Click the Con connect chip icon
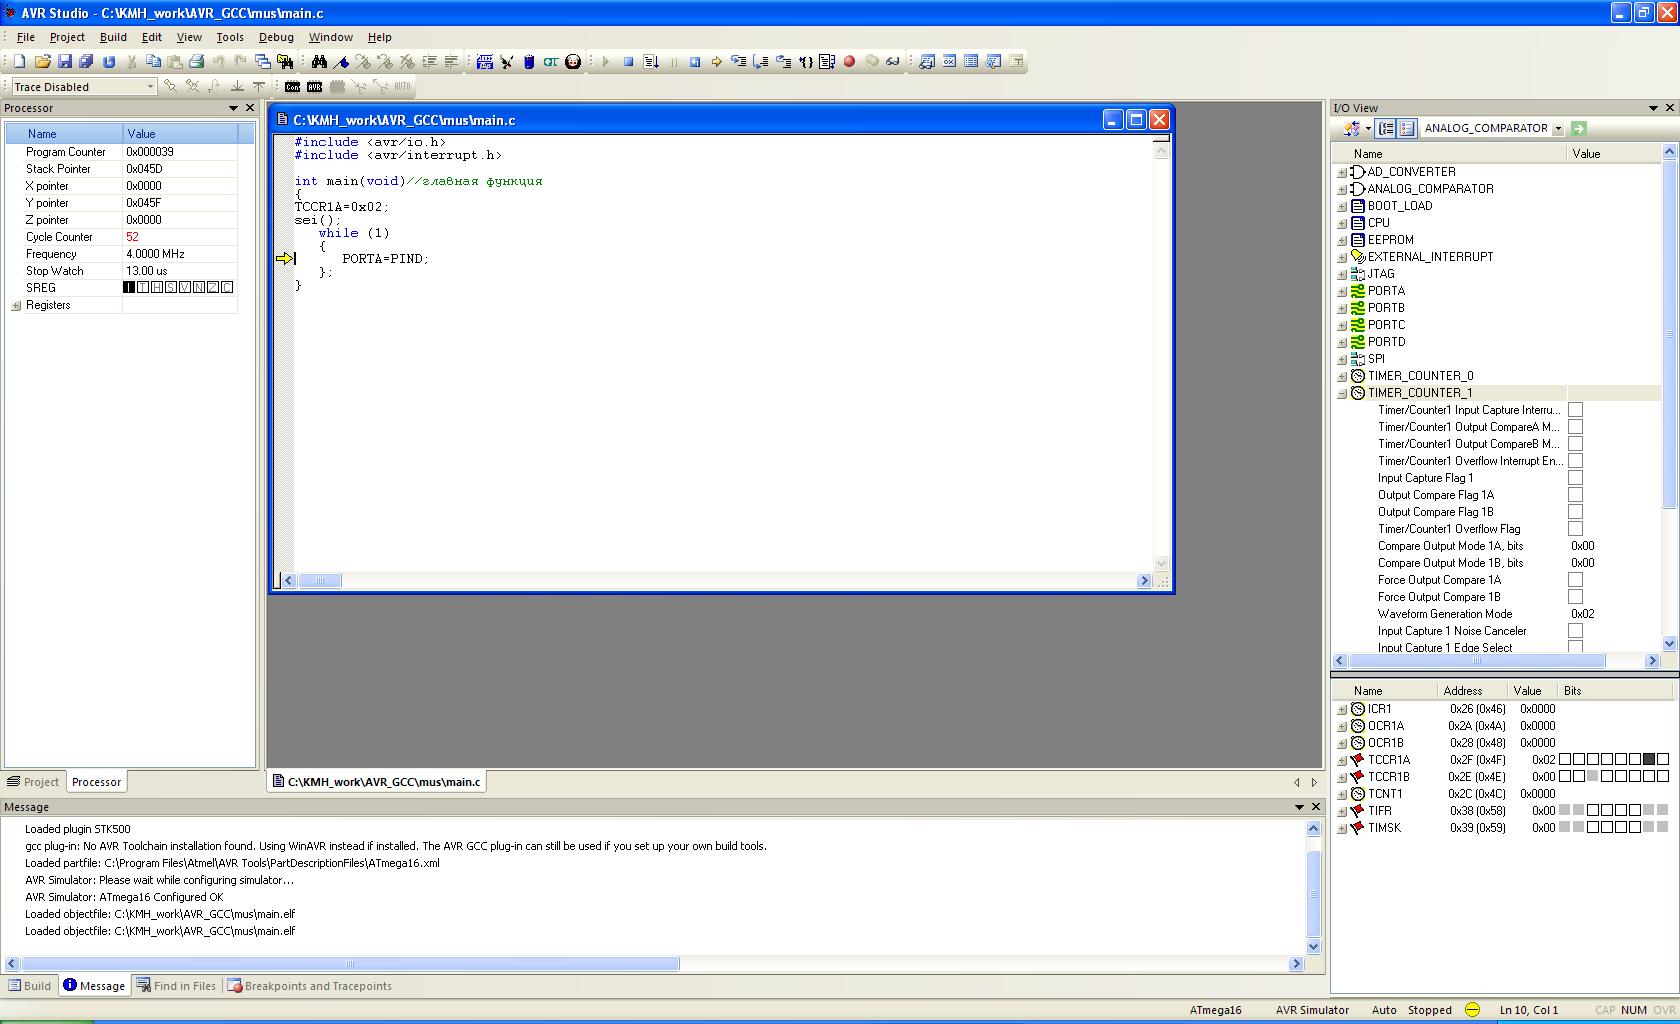The image size is (1680, 1024). click(292, 87)
